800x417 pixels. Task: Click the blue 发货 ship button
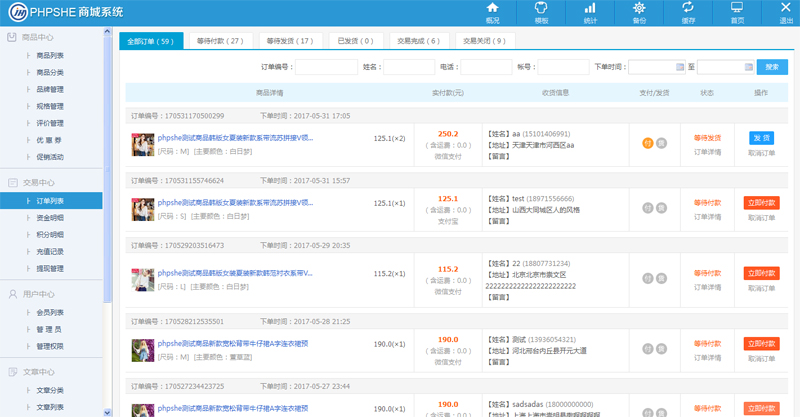(762, 138)
